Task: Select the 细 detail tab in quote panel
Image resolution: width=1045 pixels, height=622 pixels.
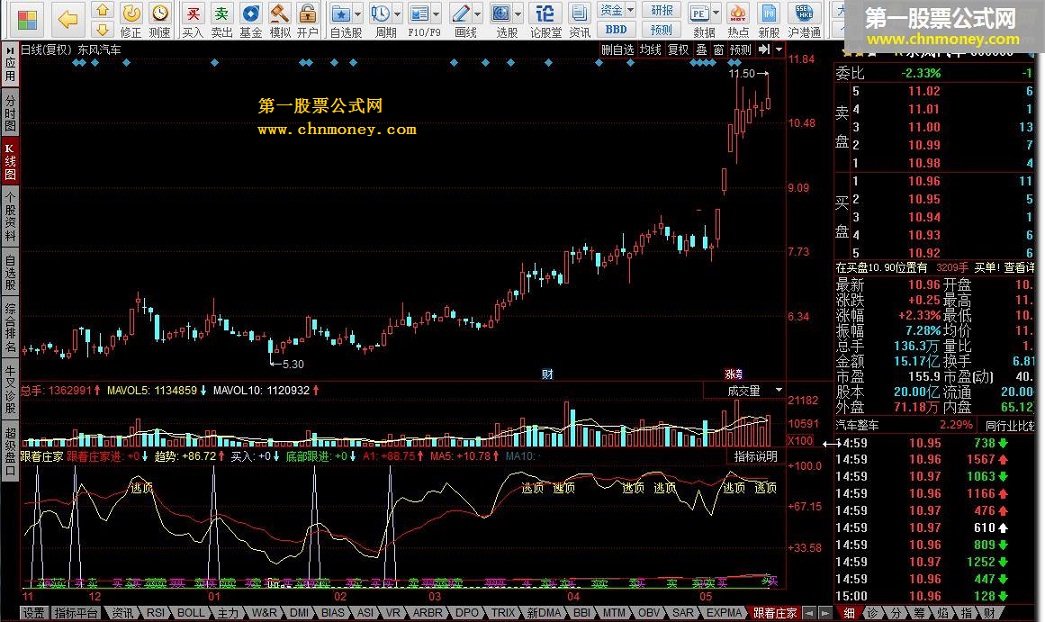Action: [x=849, y=613]
